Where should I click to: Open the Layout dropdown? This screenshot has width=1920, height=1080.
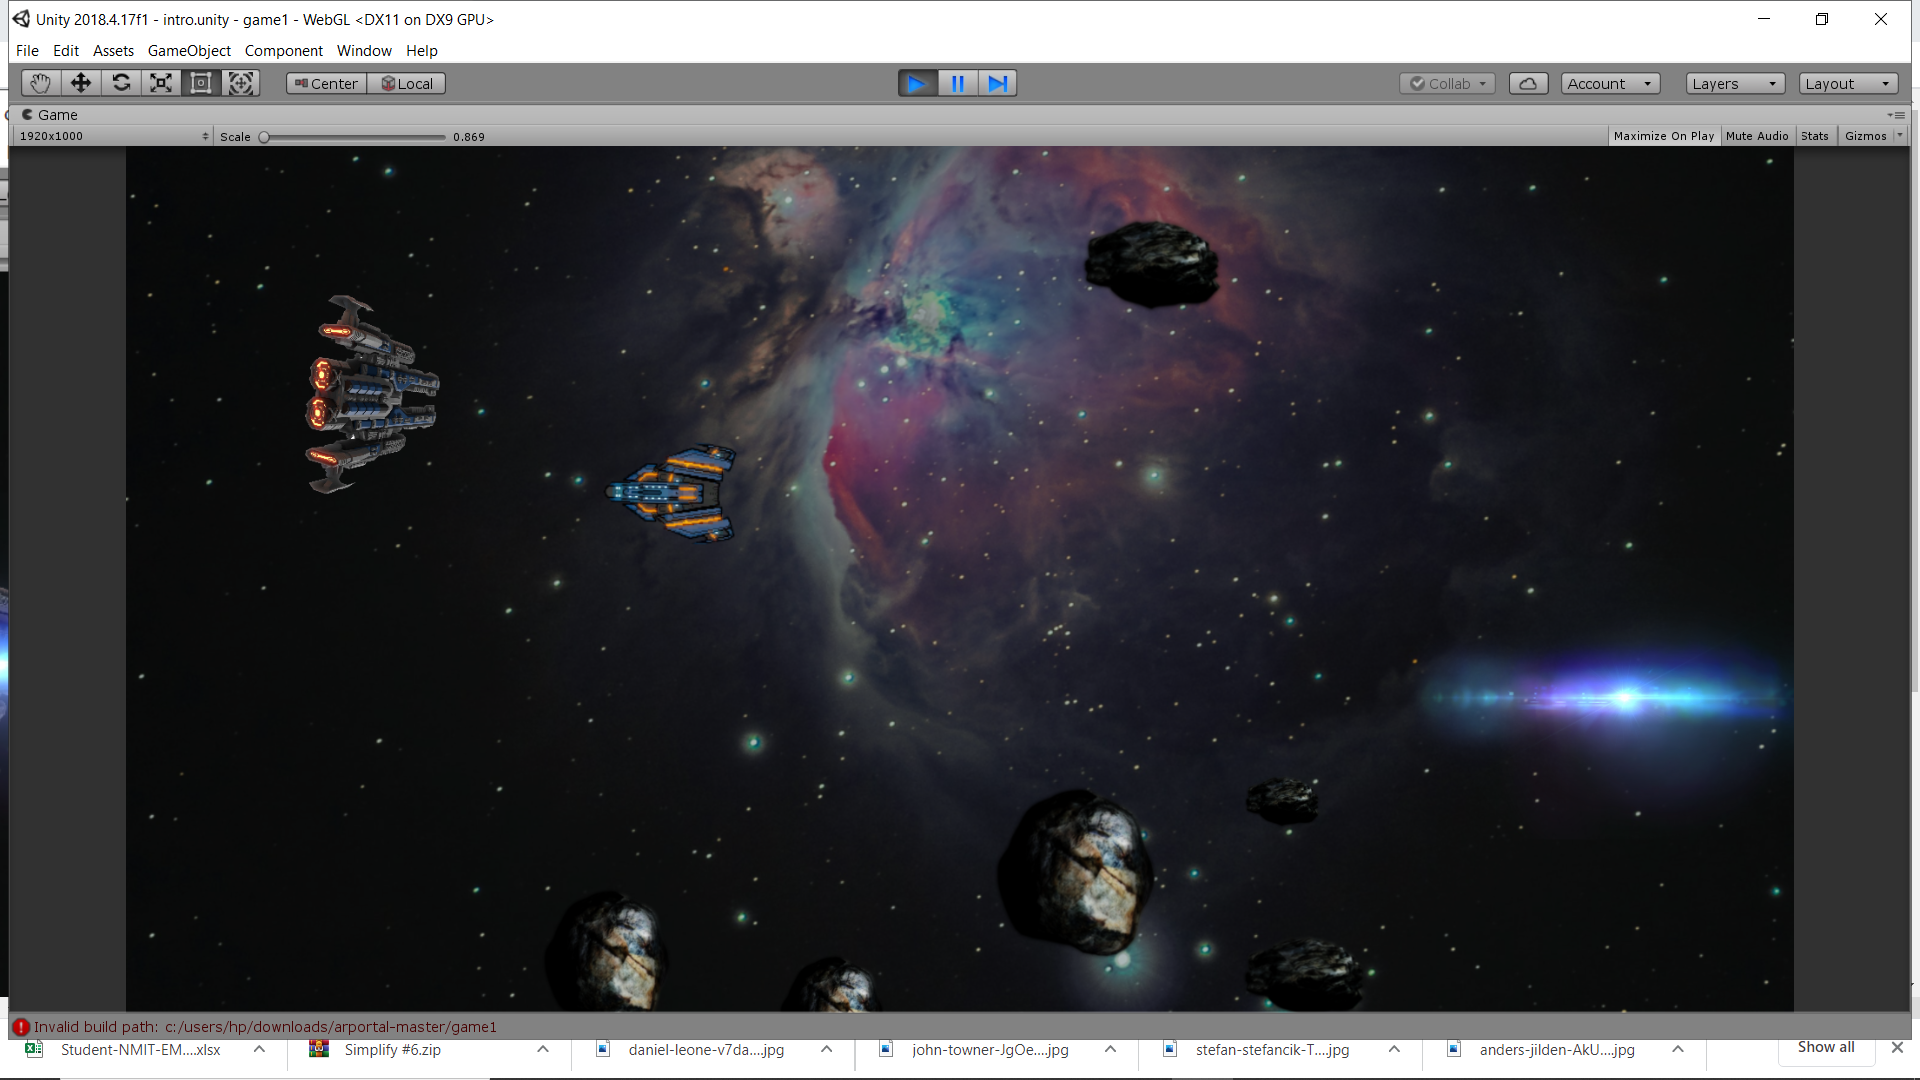click(x=1848, y=84)
